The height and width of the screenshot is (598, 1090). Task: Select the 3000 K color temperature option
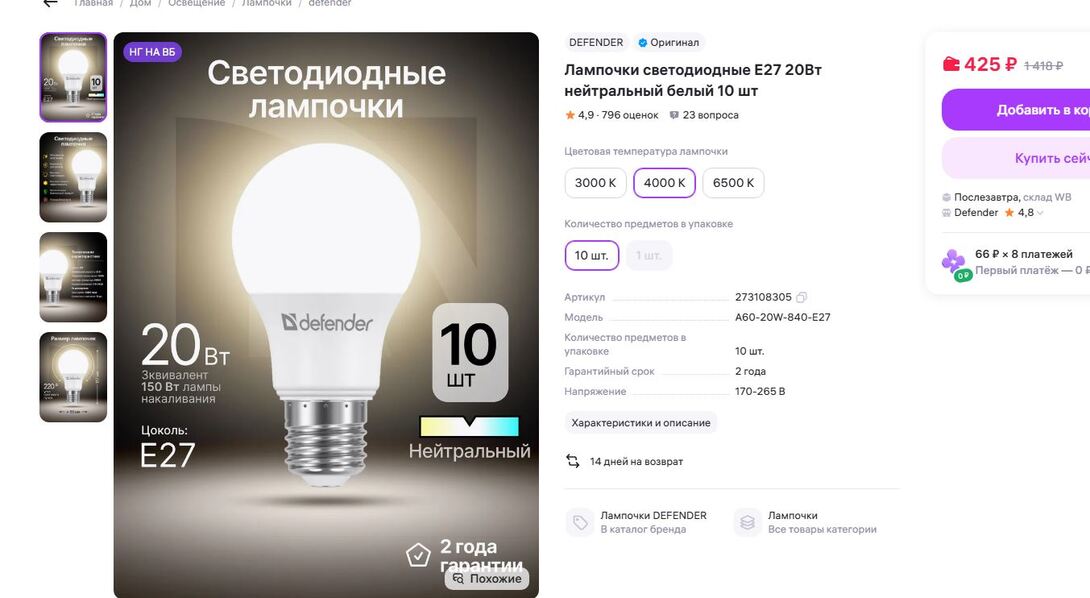point(595,183)
